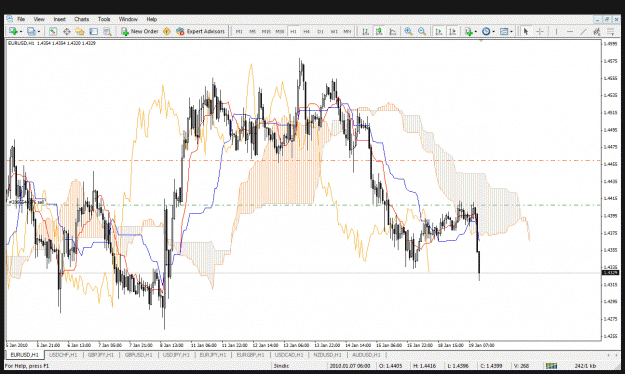Click the New Chart toolbar icon
Screen dimensions: 625x374
[13, 31]
